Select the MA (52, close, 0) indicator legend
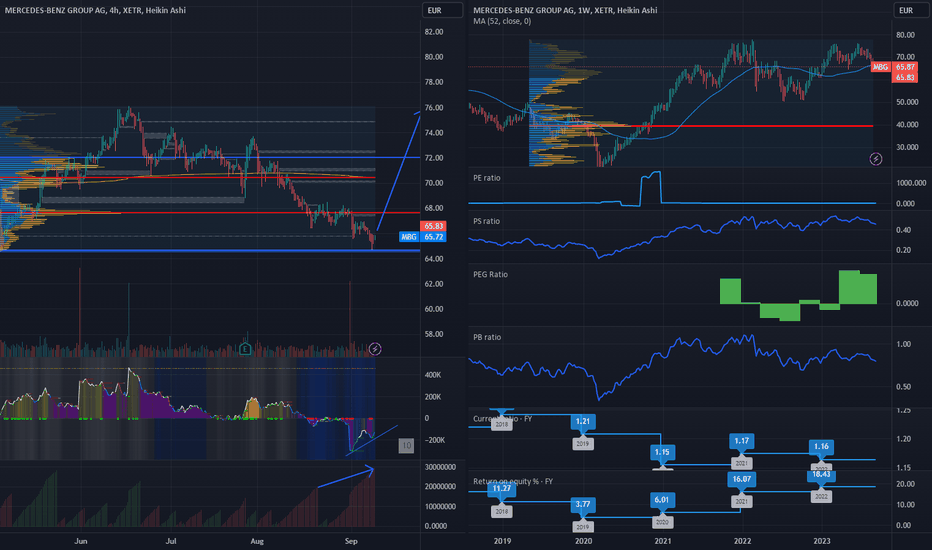 pyautogui.click(x=502, y=21)
